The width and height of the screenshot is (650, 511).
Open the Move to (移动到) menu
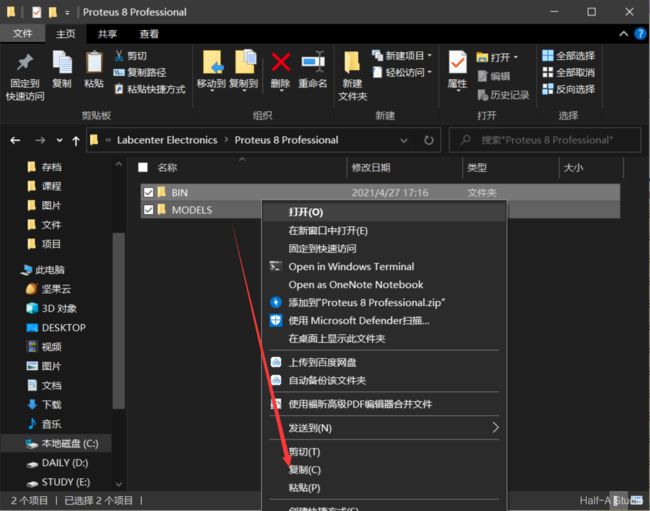211,70
